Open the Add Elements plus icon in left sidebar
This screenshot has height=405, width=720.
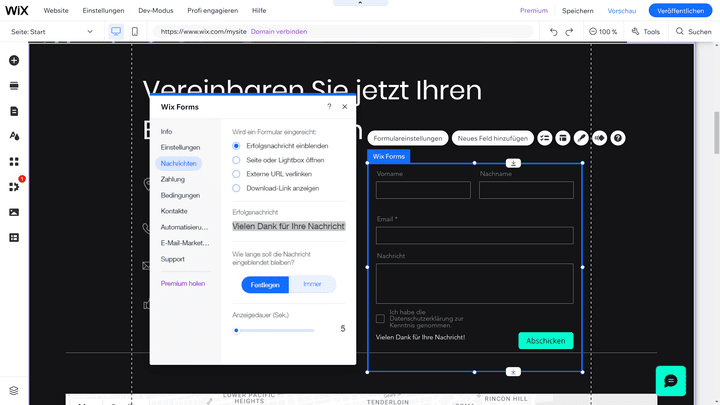pos(14,61)
